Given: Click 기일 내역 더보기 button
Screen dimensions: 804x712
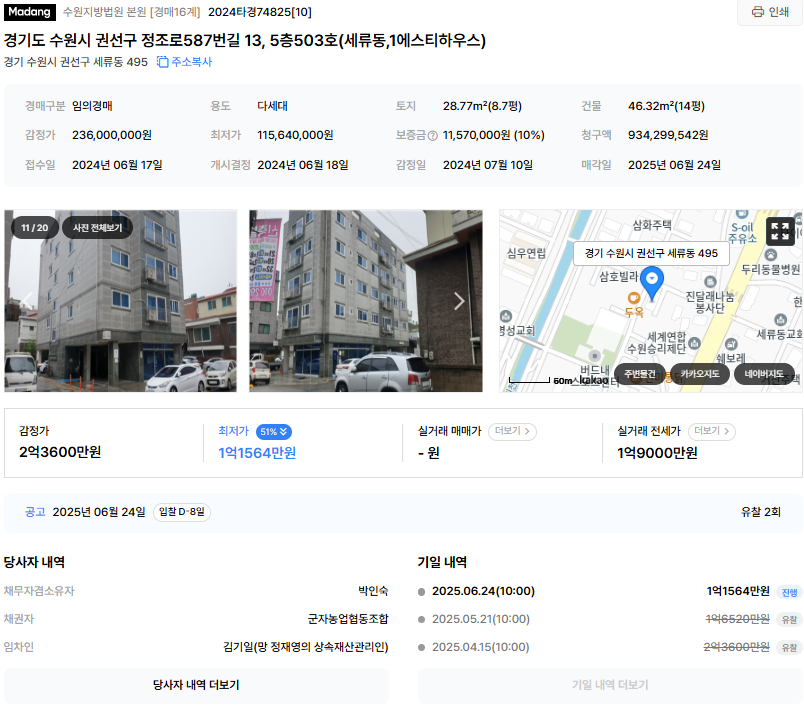Looking at the screenshot, I should point(610,685).
